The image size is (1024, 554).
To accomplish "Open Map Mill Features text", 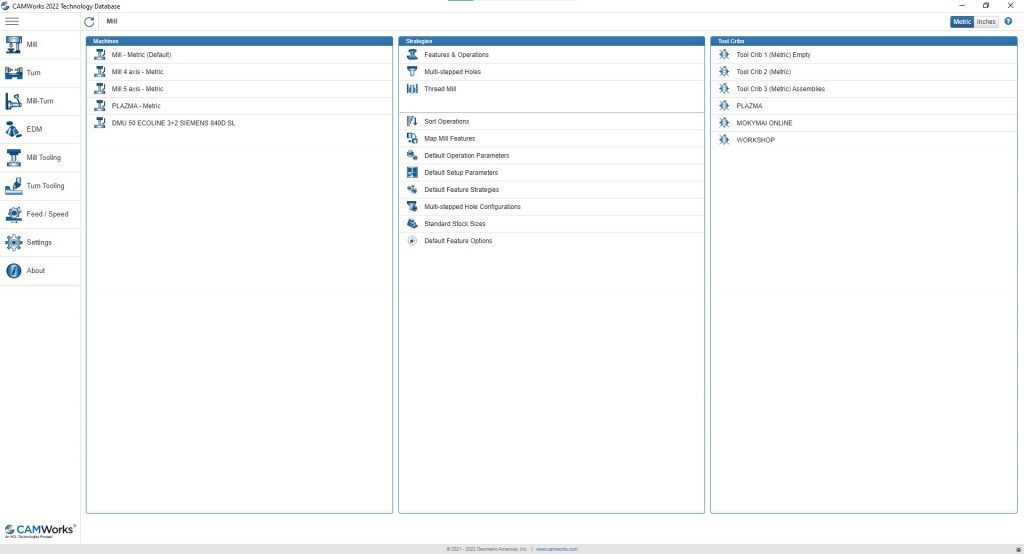I will click(450, 138).
